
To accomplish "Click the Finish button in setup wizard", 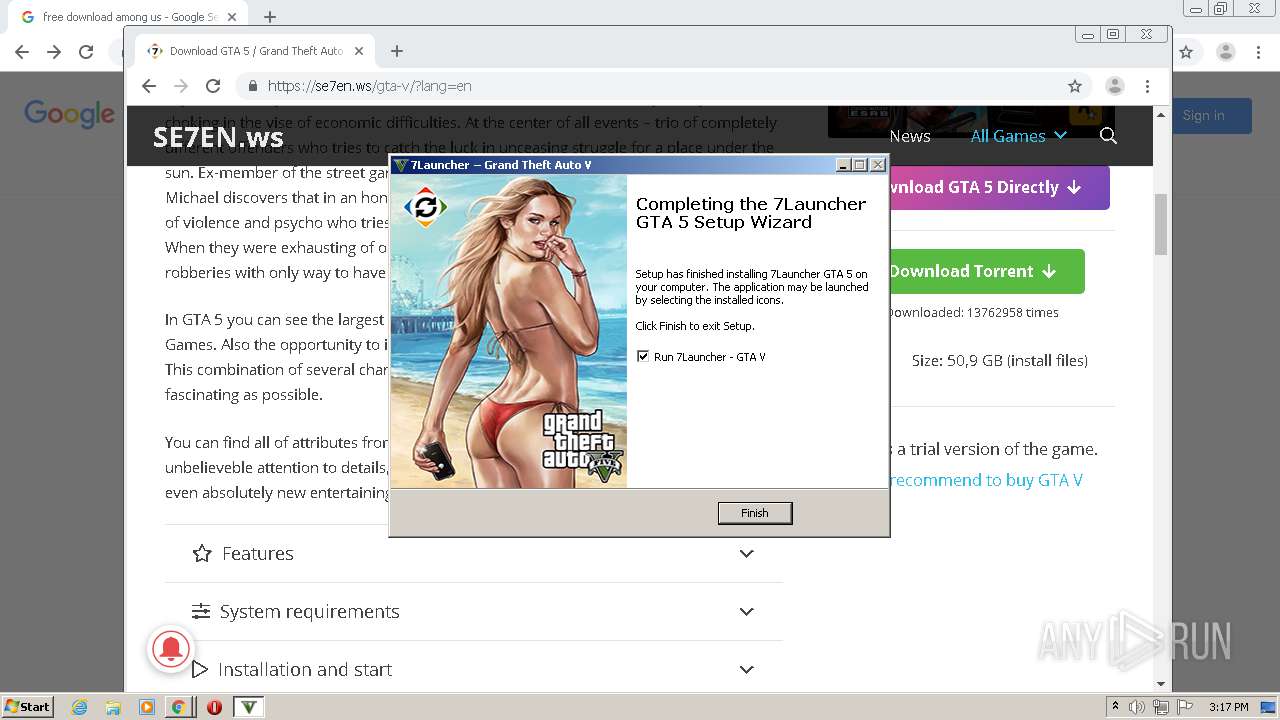I will [x=755, y=513].
